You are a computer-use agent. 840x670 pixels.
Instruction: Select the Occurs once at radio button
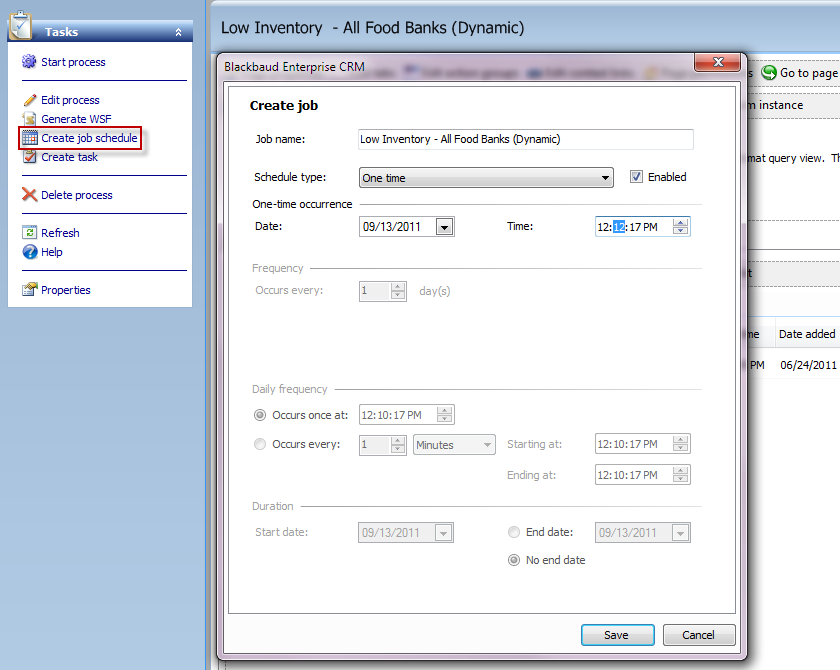tap(260, 415)
